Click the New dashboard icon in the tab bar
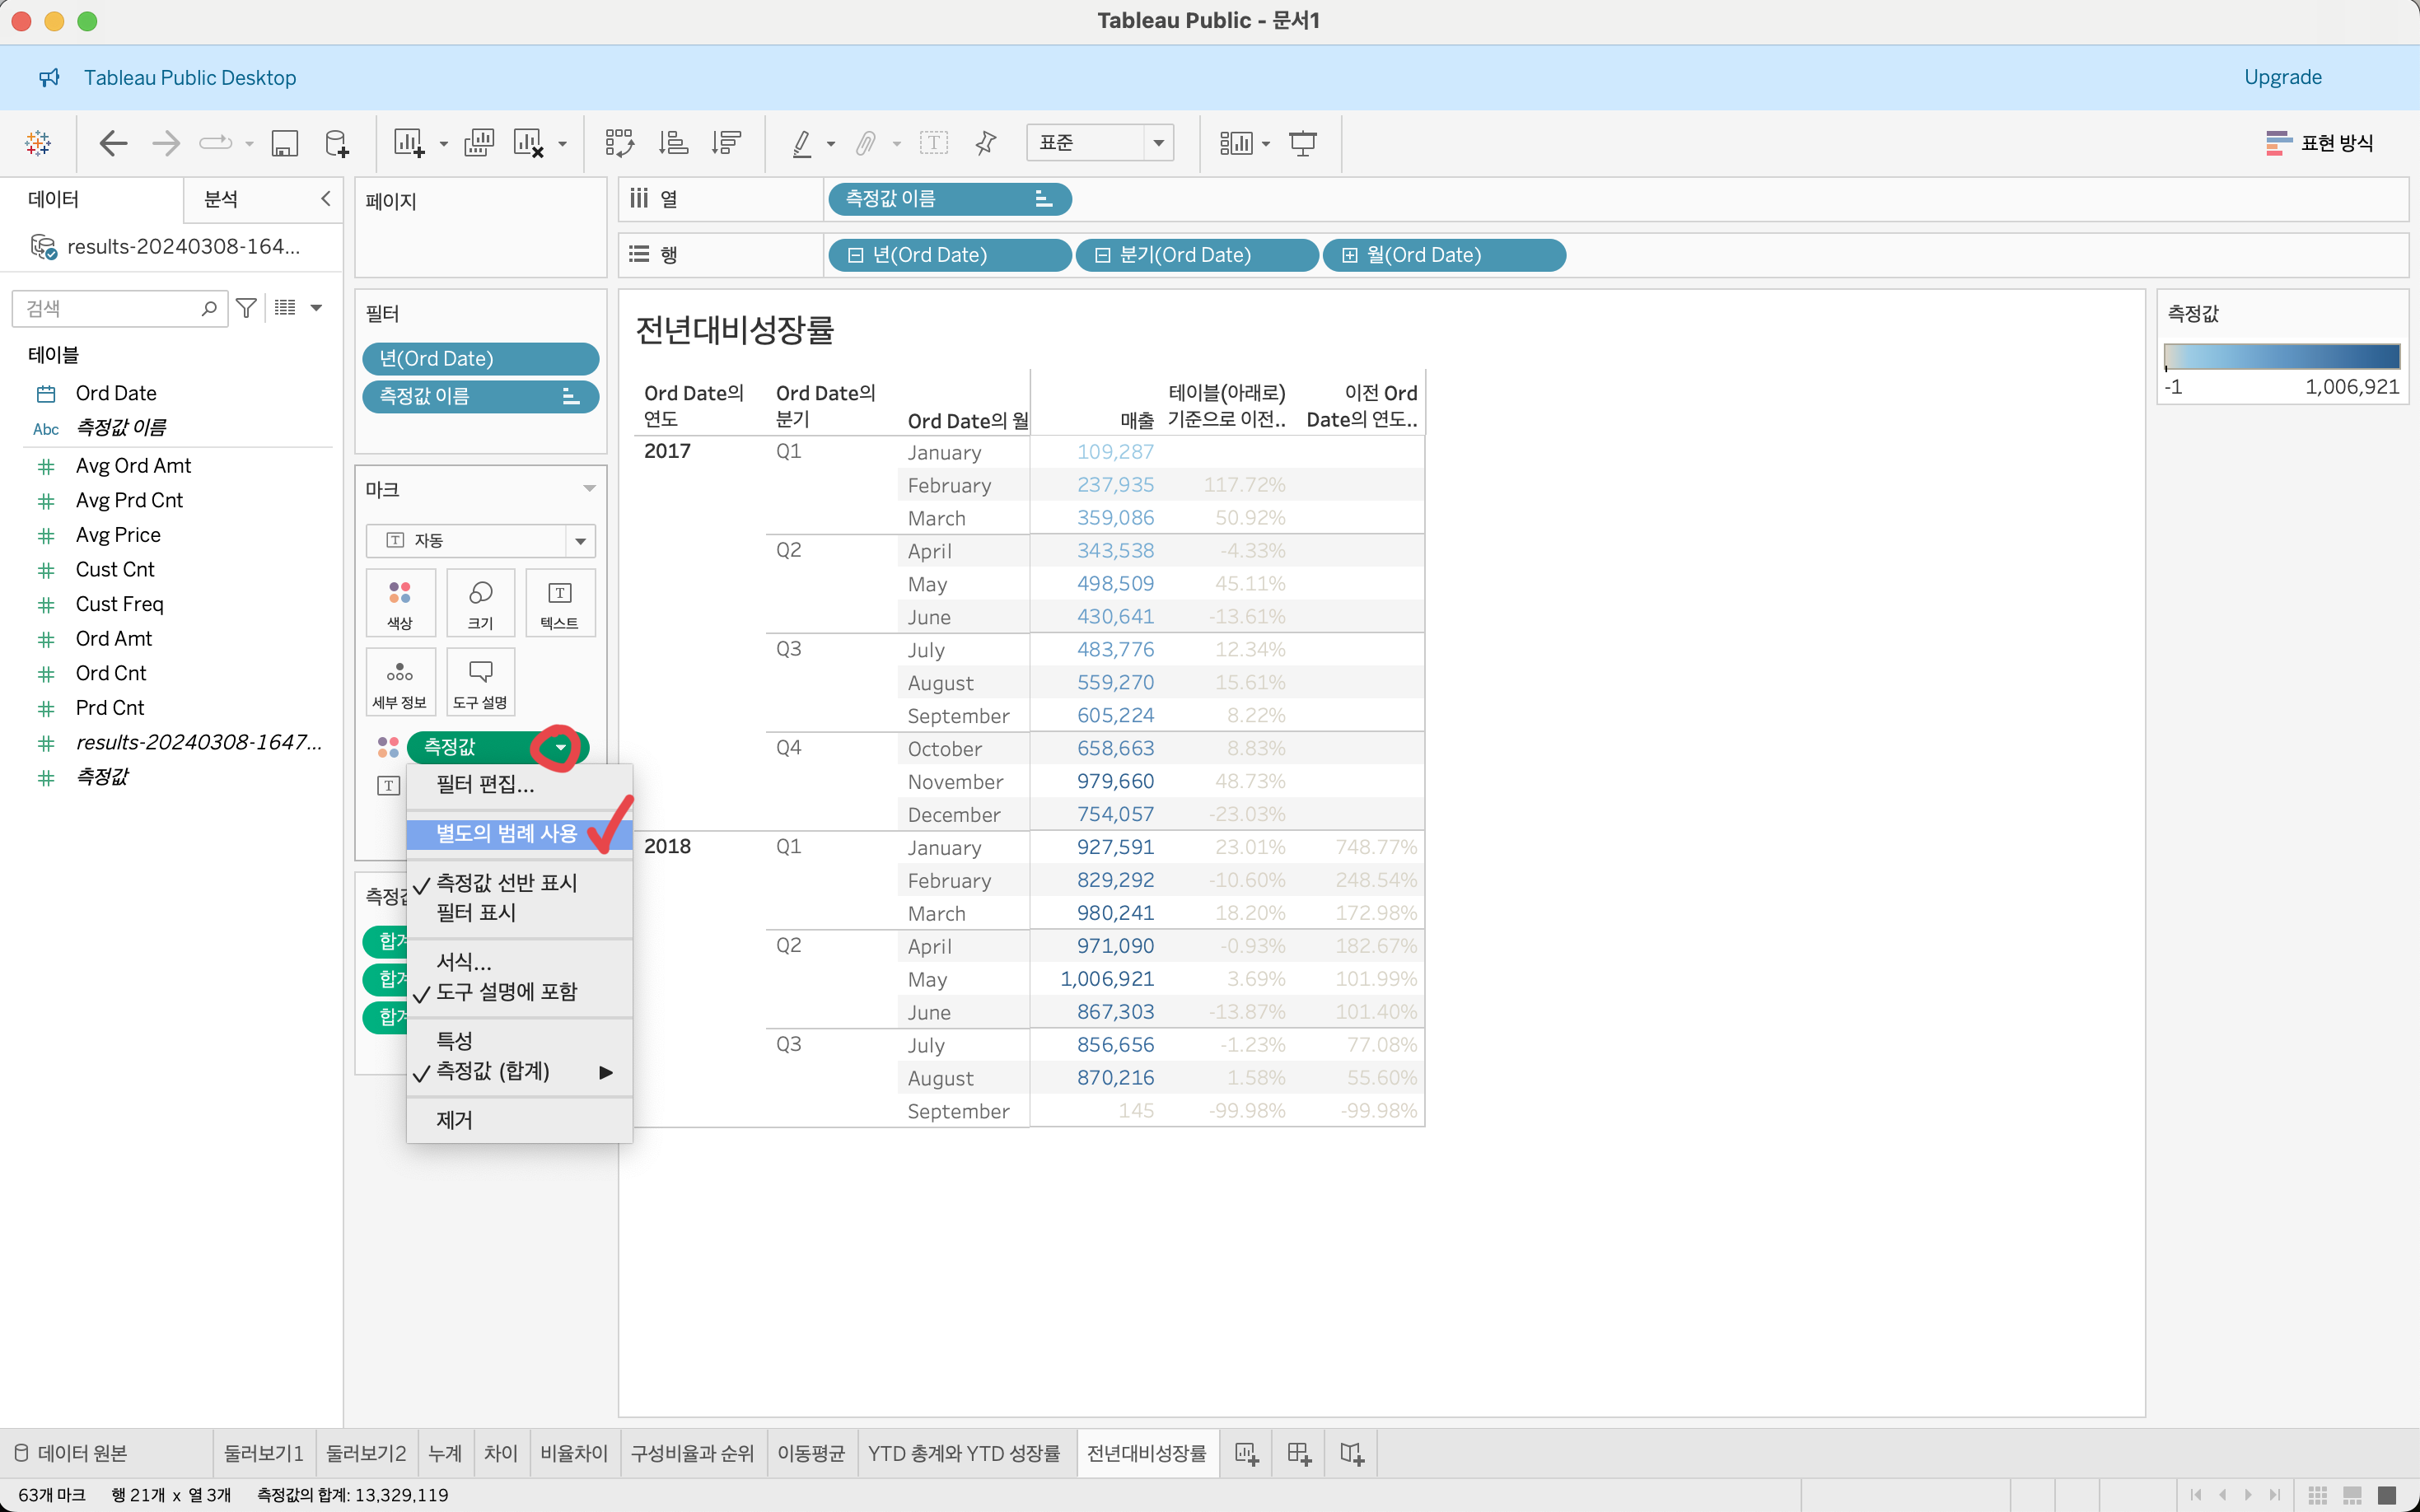The image size is (2420, 1512). pos(1298,1453)
